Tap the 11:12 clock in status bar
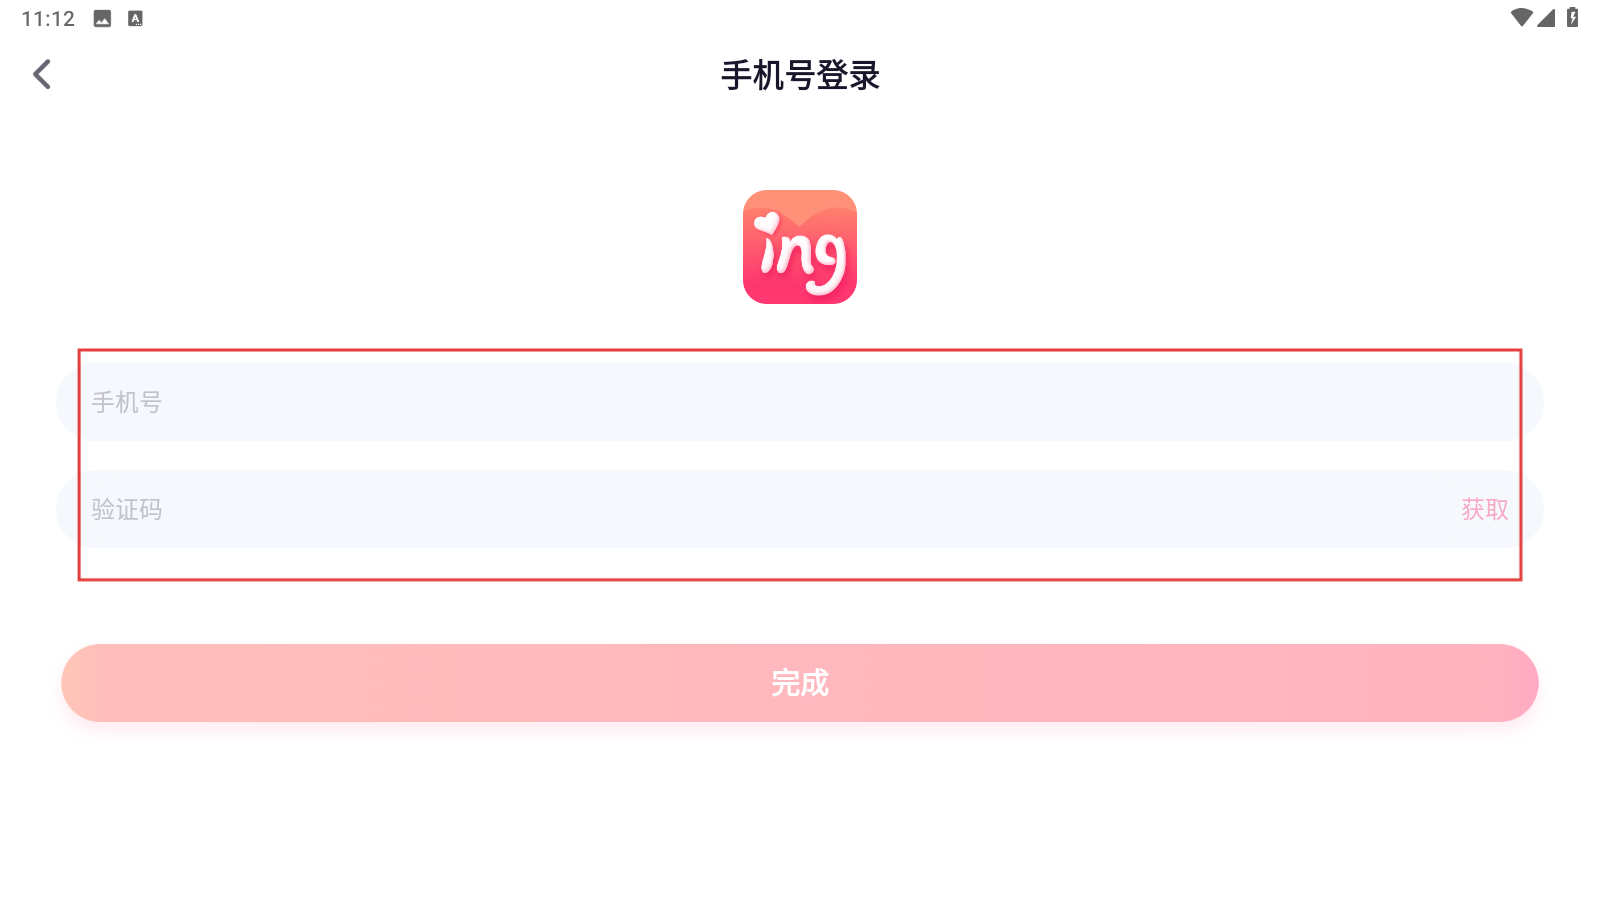This screenshot has width=1600, height=900. tap(48, 19)
